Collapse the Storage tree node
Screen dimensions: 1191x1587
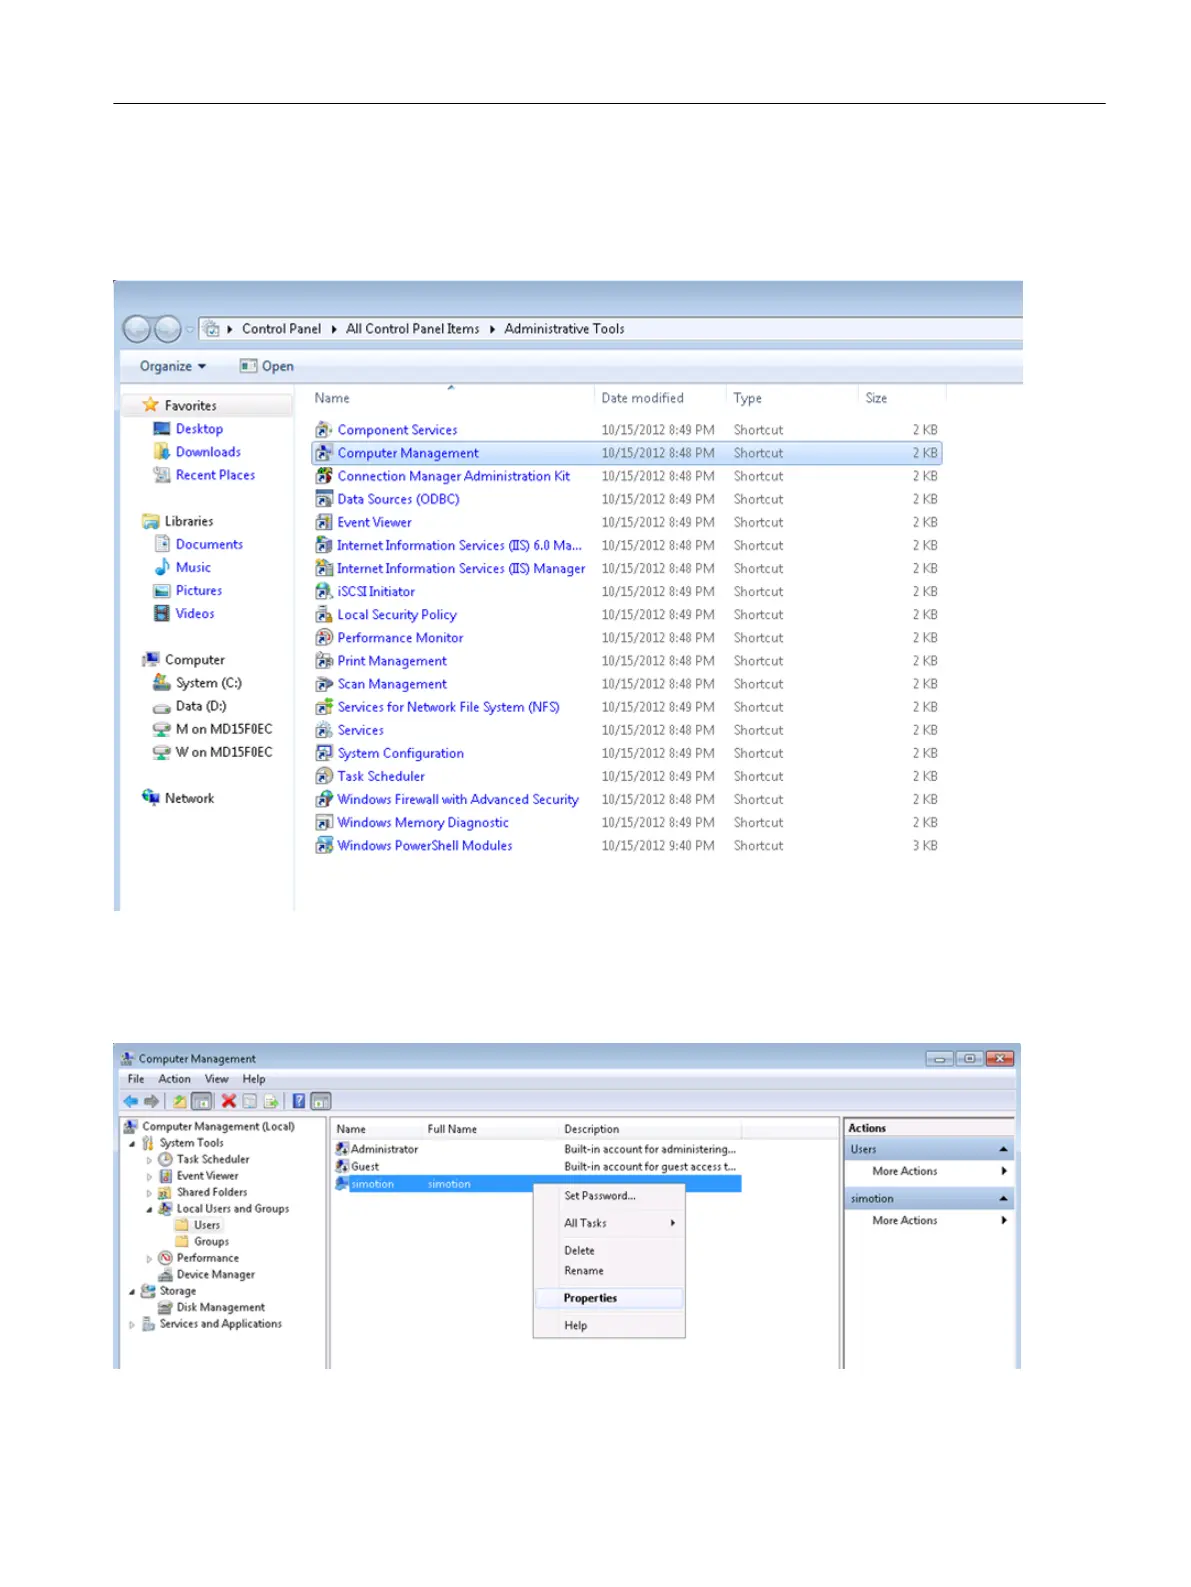132,1292
